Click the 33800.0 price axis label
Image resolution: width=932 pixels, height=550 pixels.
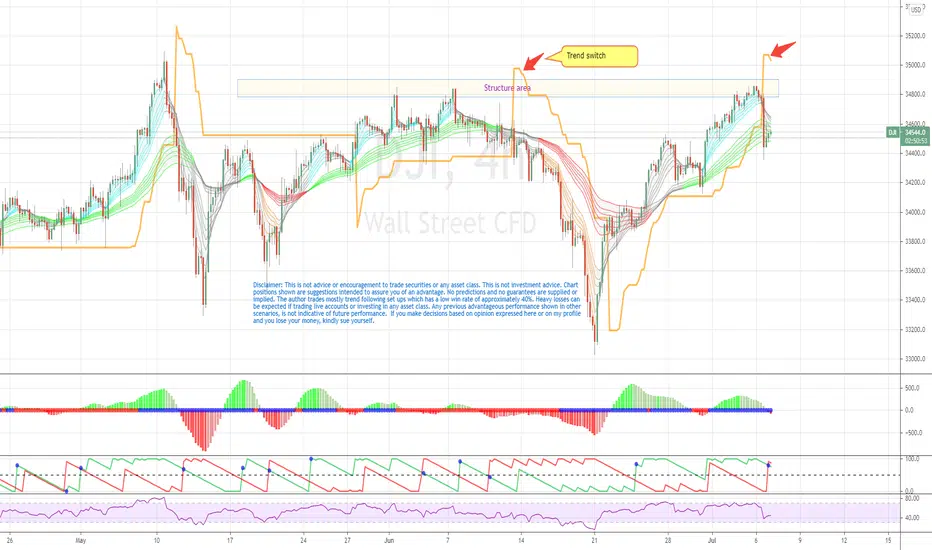(x=915, y=241)
